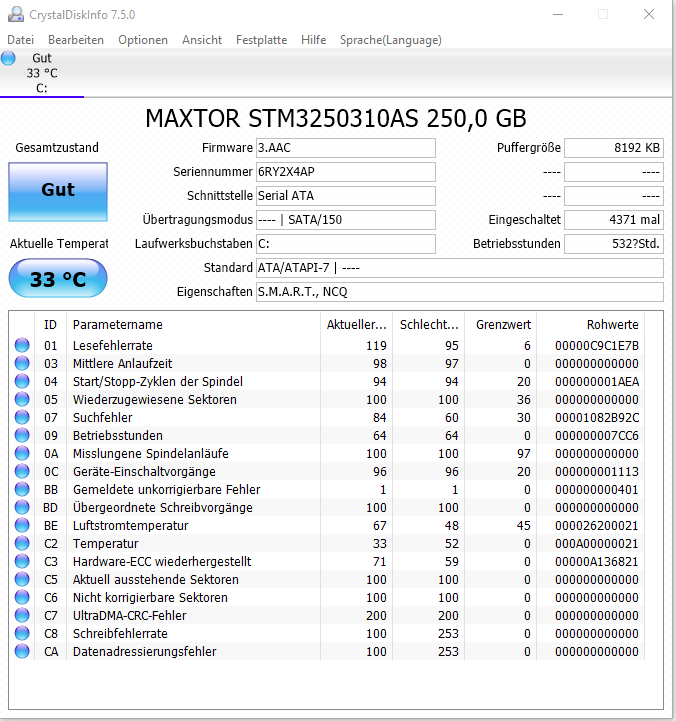Open the Hilfe menu
The image size is (676, 721).
pyautogui.click(x=314, y=40)
